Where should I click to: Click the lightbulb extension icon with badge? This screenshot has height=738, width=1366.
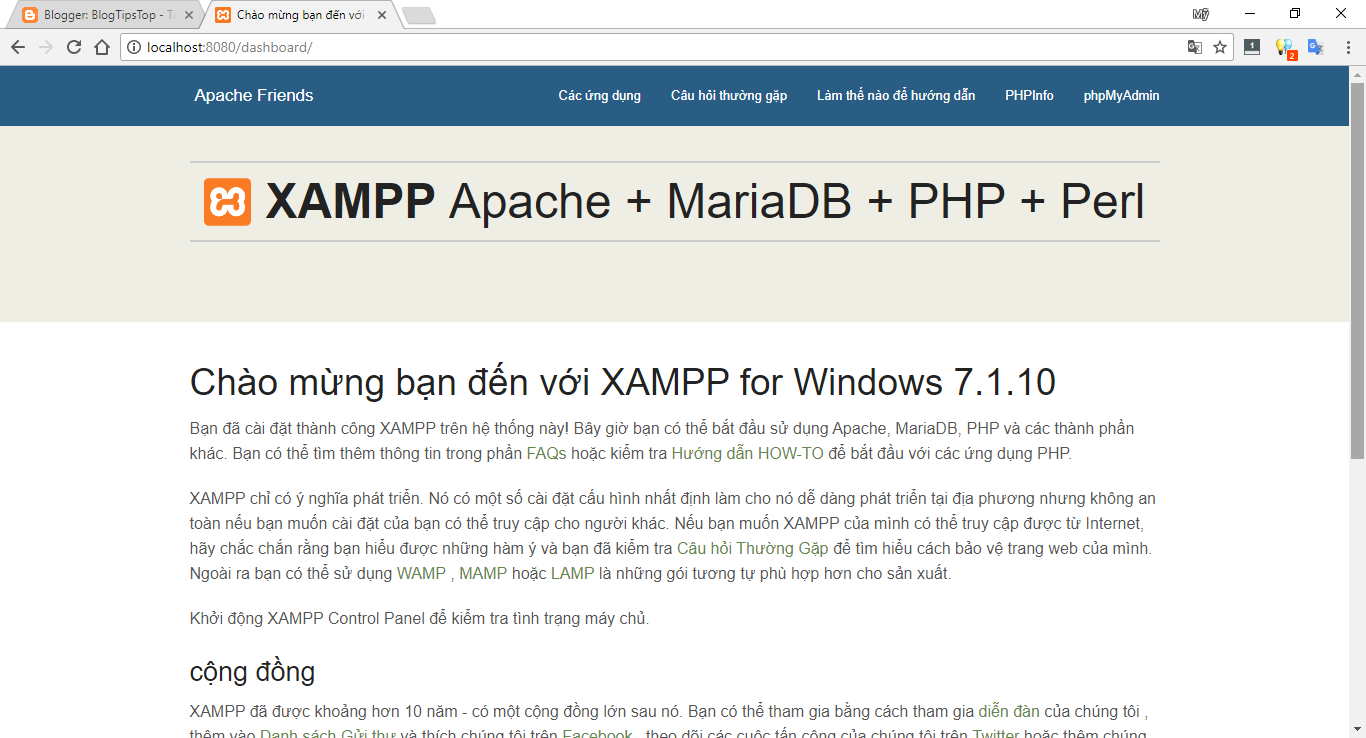pyautogui.click(x=1284, y=47)
